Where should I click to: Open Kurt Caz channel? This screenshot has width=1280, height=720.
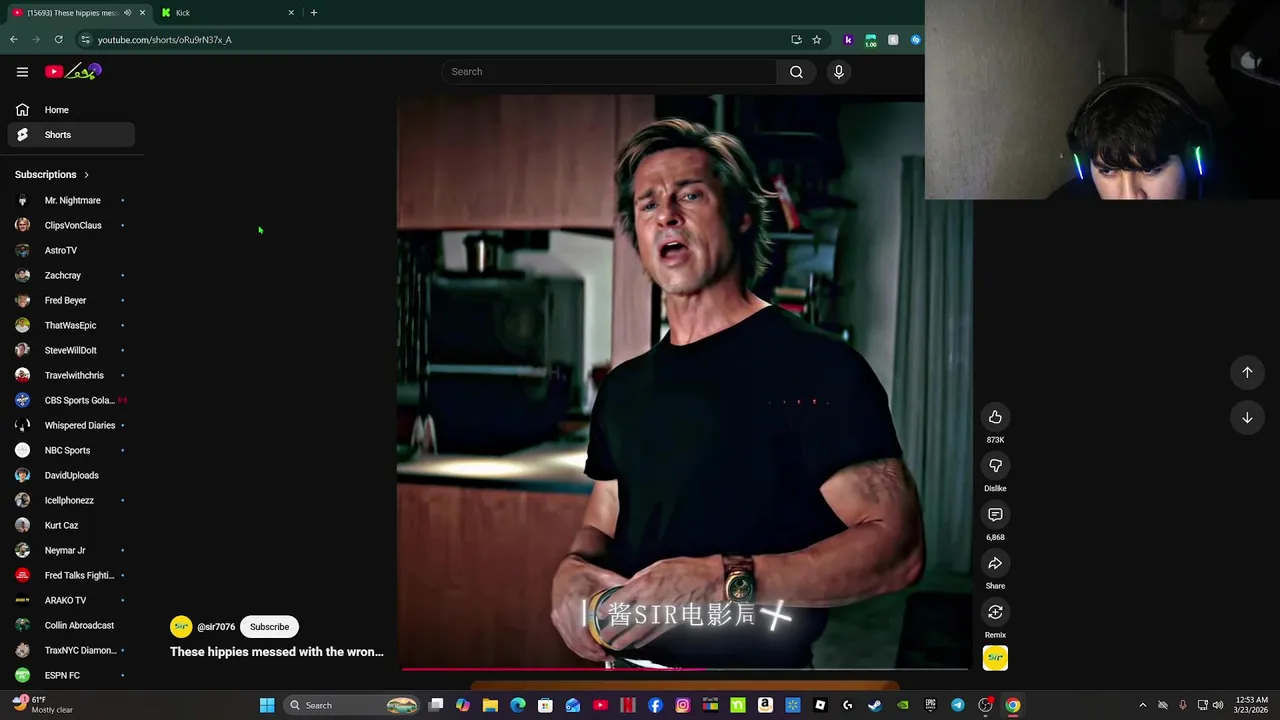click(x=71, y=525)
